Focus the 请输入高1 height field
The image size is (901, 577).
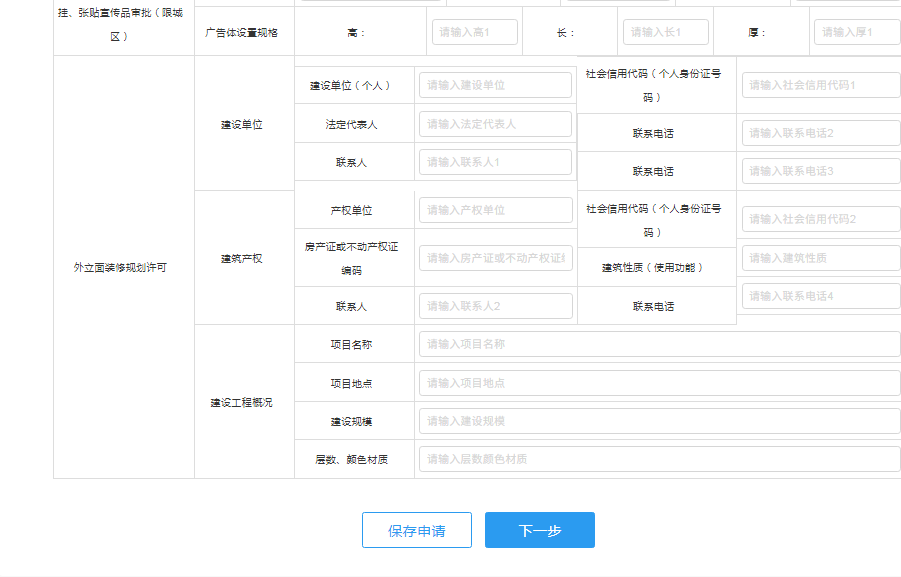coord(474,32)
